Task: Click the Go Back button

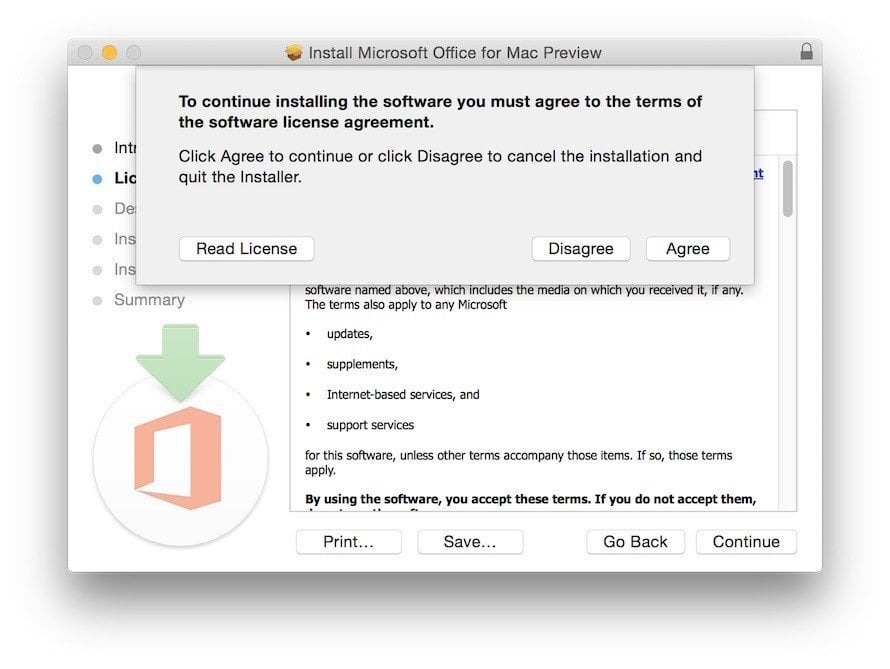Action: click(x=635, y=542)
